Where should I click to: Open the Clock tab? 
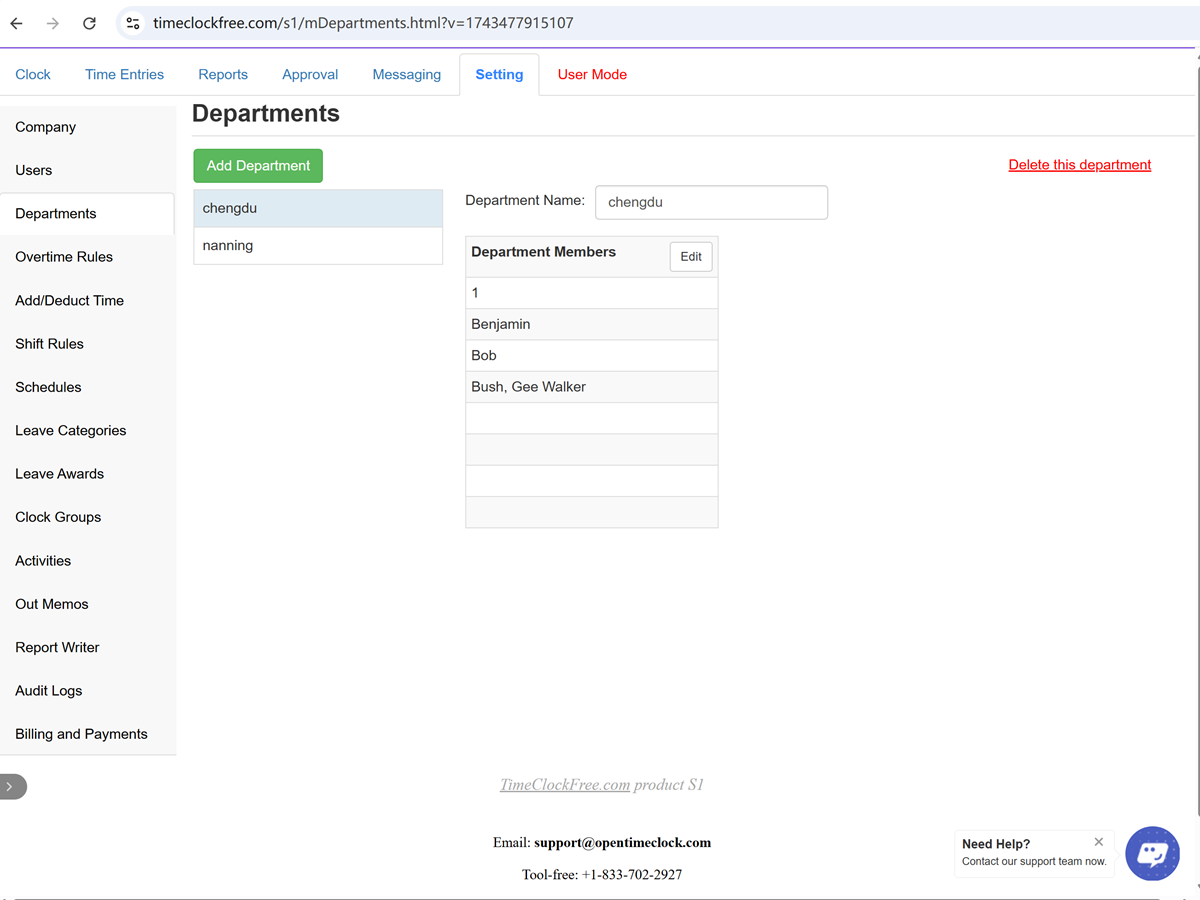tap(33, 74)
